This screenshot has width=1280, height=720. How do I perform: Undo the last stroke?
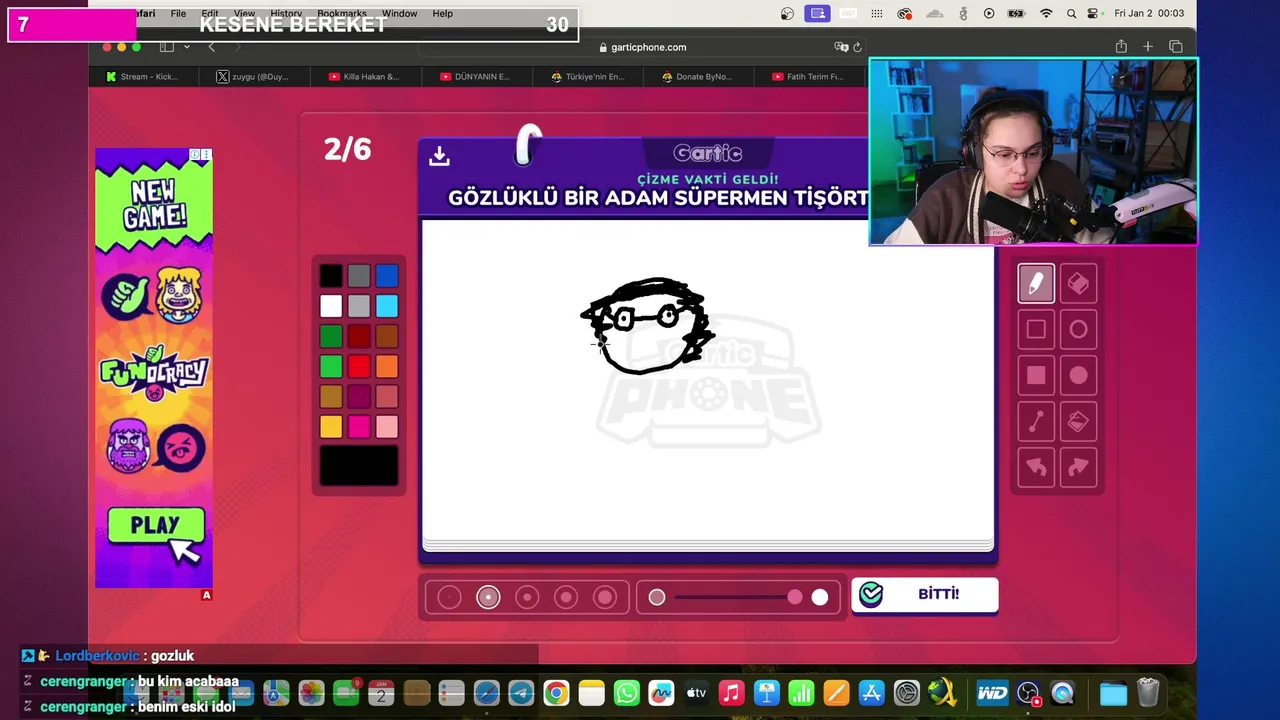coord(1036,467)
